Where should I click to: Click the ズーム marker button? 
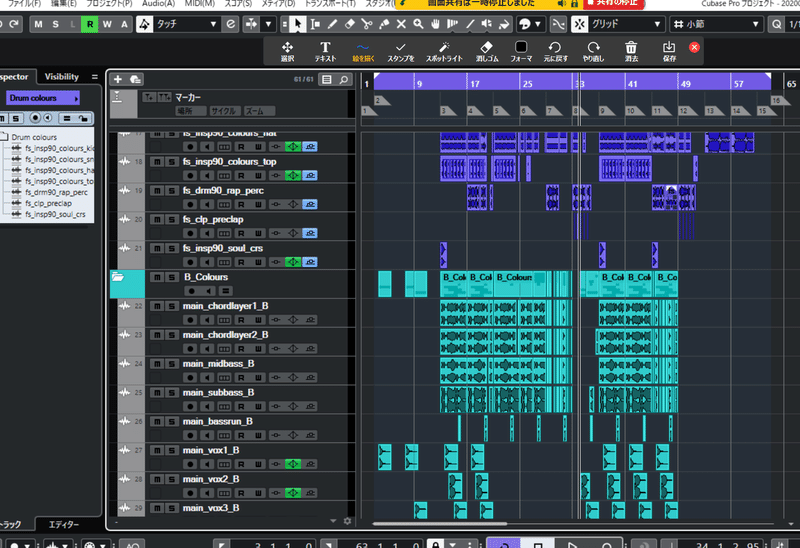(x=259, y=111)
